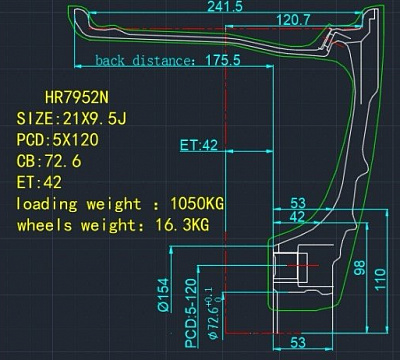Viewport: 400px width, 360px height.
Task: Select the 'Ø154' diameter dimension
Action: [163, 295]
